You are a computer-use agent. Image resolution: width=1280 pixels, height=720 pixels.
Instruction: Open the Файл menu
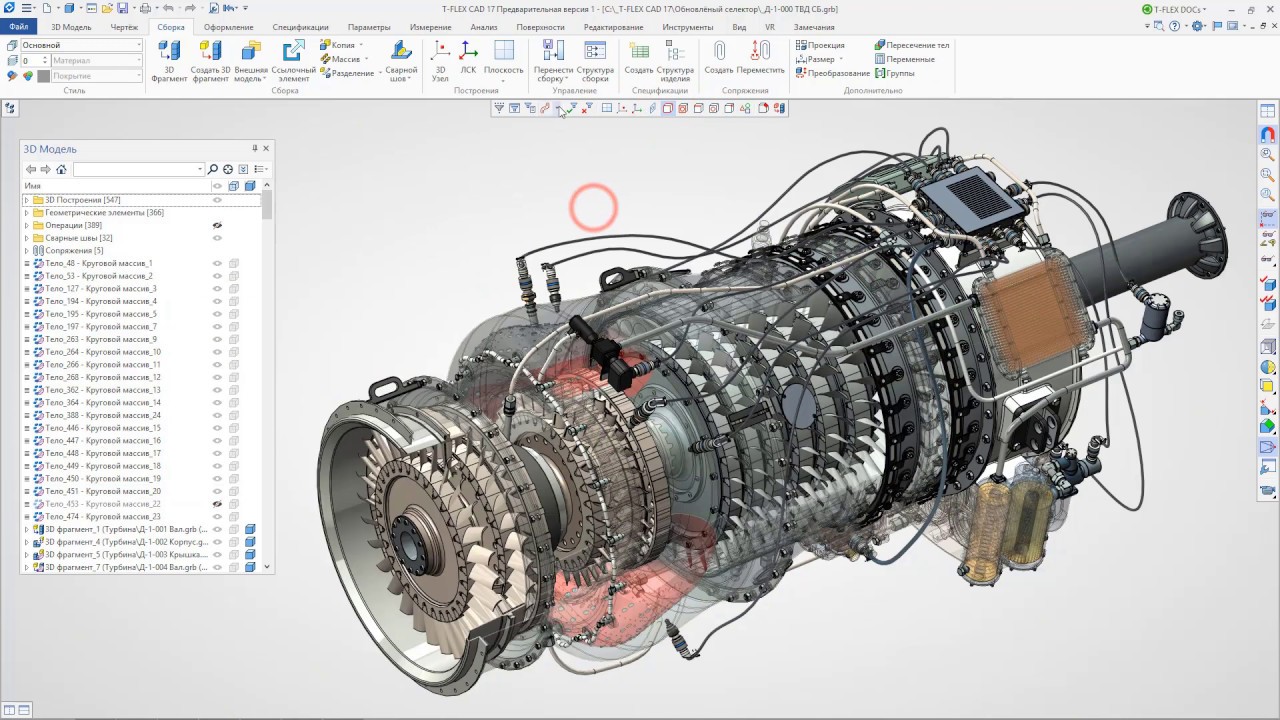[x=18, y=27]
